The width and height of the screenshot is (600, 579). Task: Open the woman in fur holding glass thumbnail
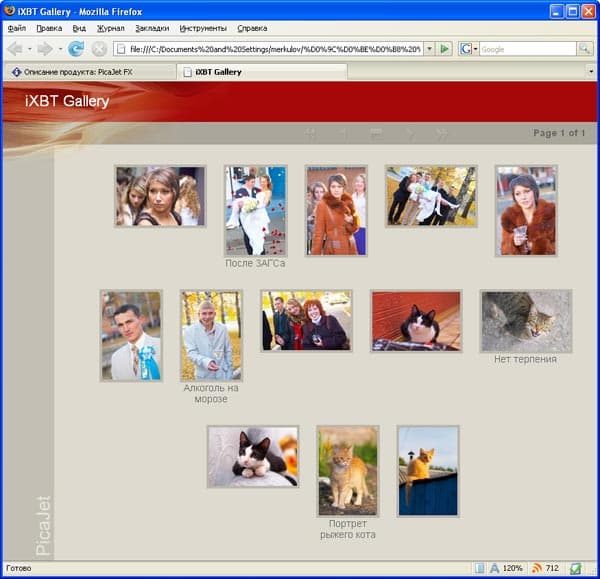click(x=526, y=210)
